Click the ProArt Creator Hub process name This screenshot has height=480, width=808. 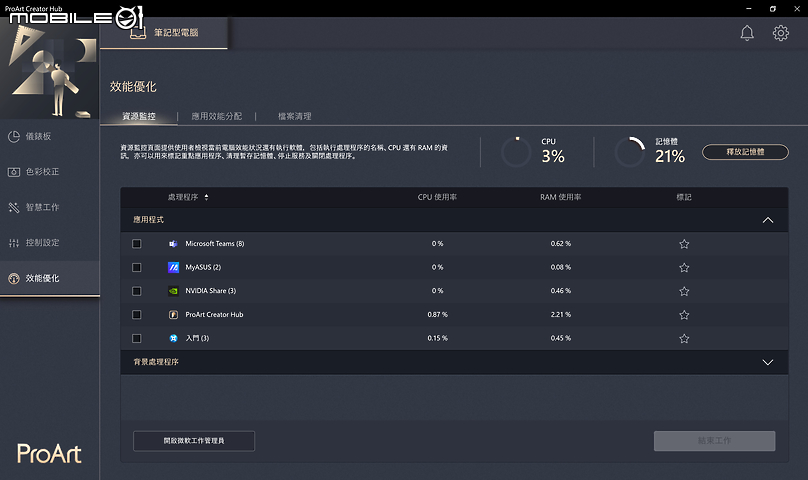[x=214, y=315]
